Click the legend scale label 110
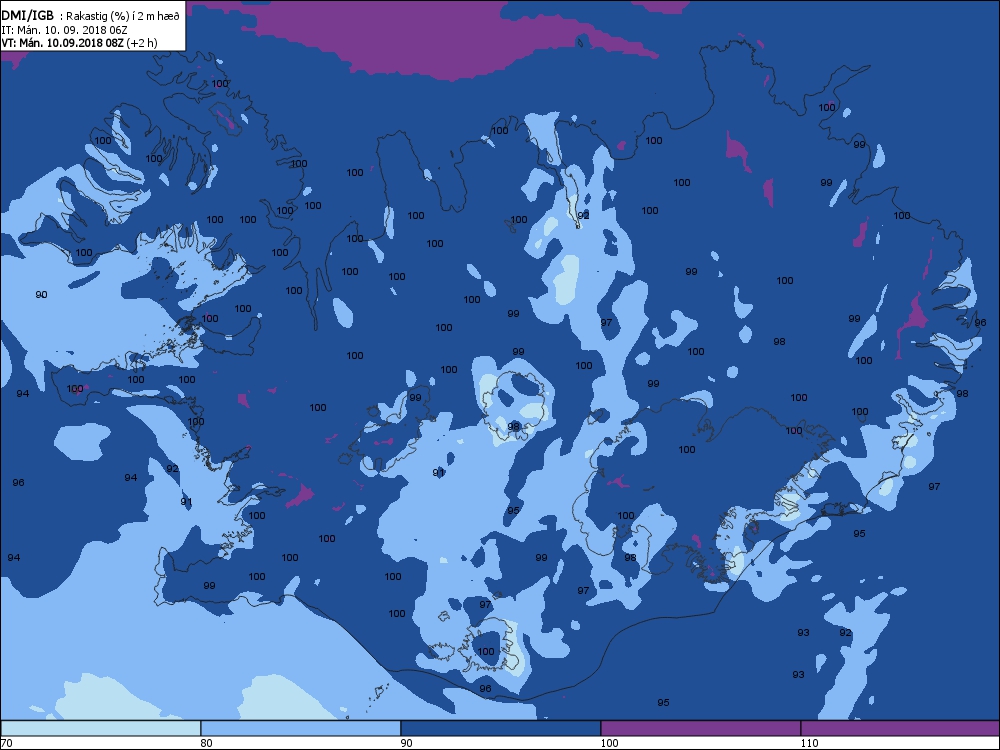The image size is (1000, 750). coord(809,743)
